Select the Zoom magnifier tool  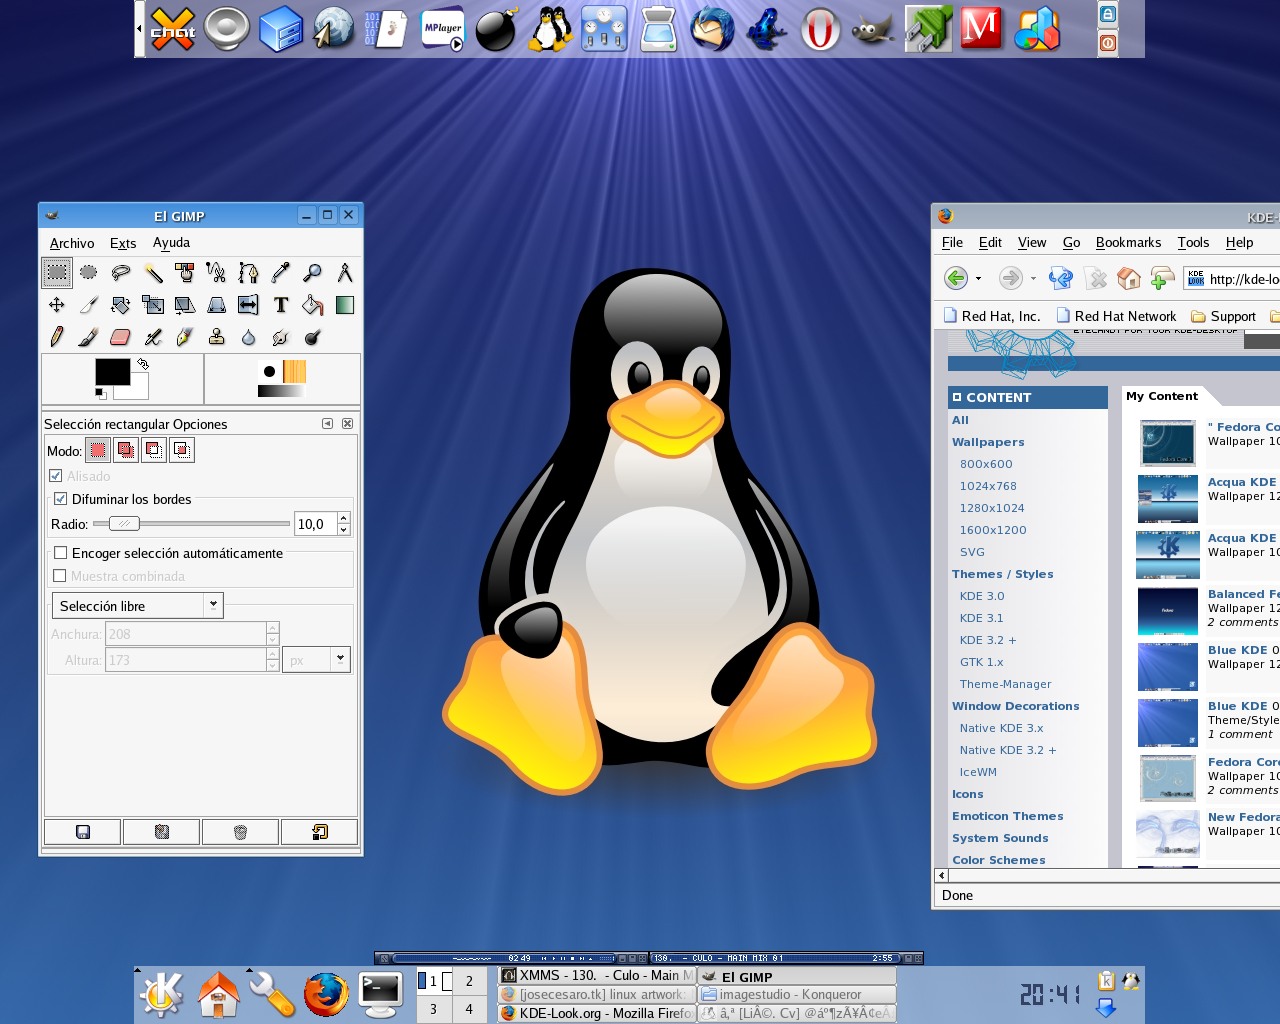(x=313, y=272)
